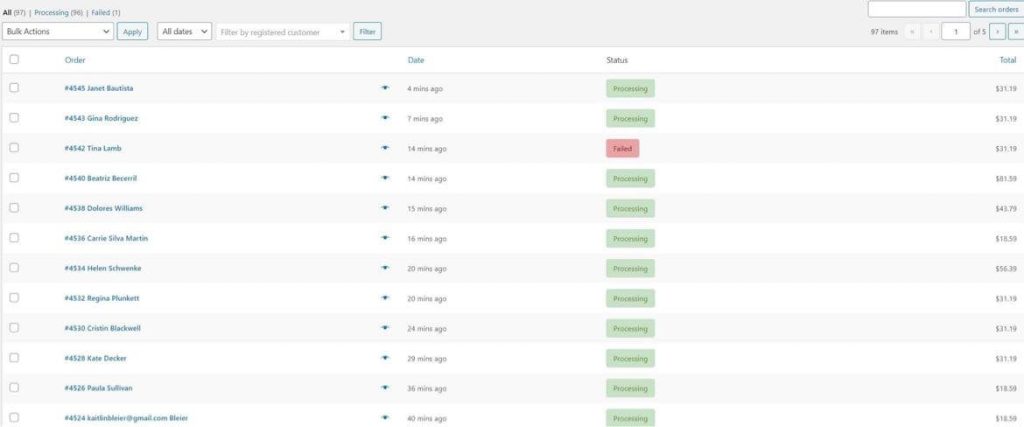Viewport: 1024px width, 427px height.
Task: Jump to last page of orders
Action: pos(1016,31)
